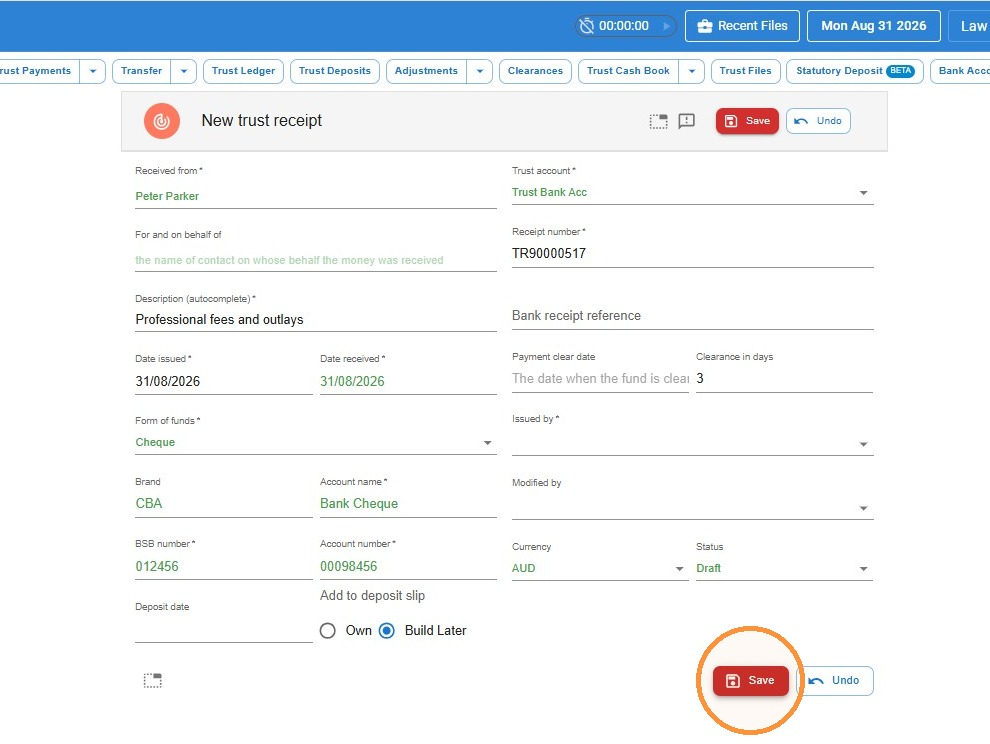The height and width of the screenshot is (744, 990).
Task: Click the Deposit date field
Action: click(224, 630)
